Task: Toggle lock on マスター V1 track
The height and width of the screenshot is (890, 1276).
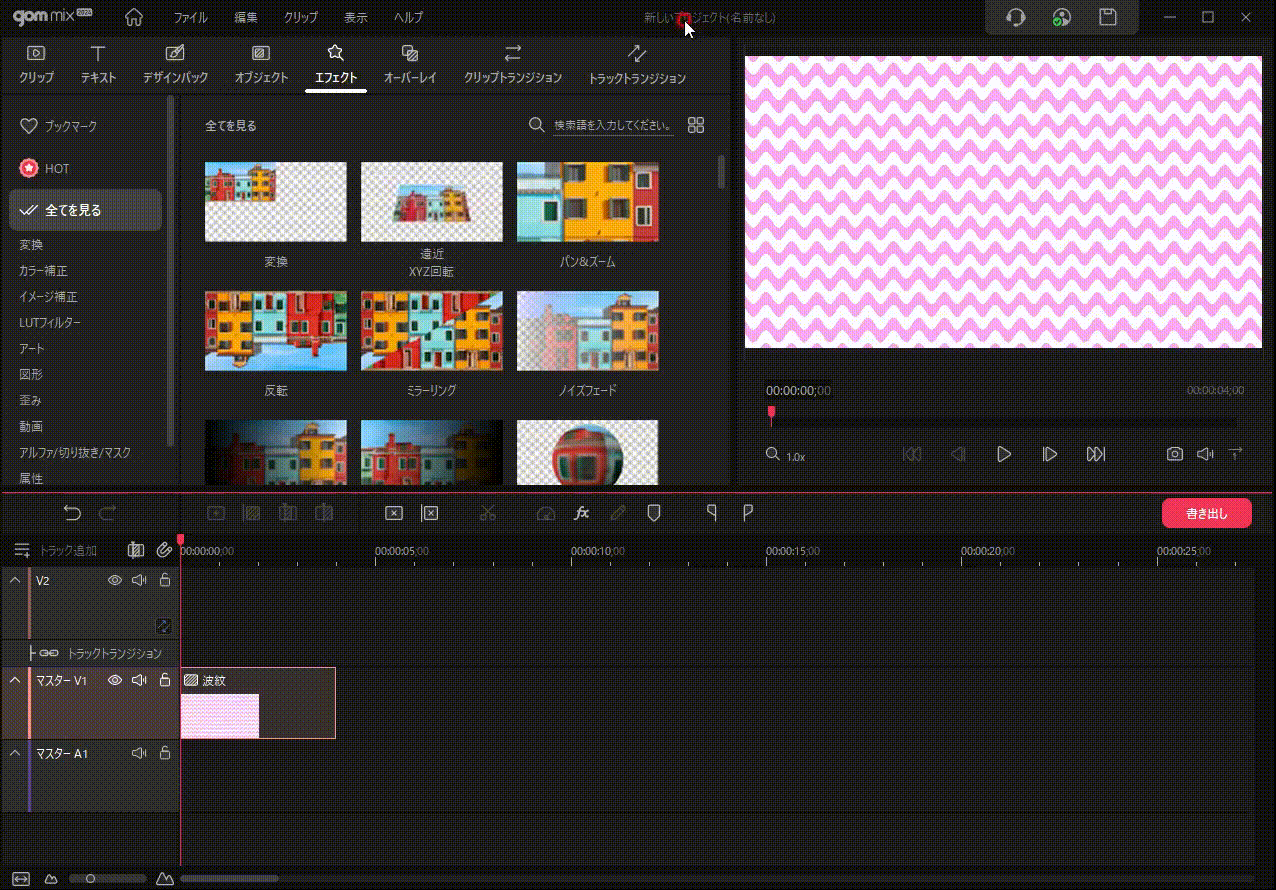Action: 165,680
